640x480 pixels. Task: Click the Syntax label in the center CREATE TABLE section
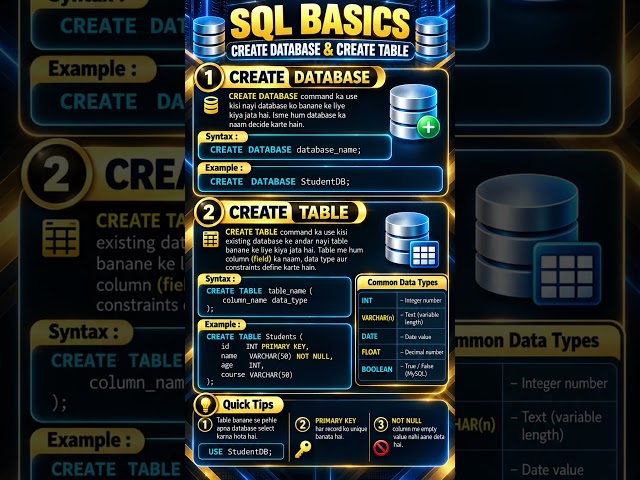click(x=220, y=279)
